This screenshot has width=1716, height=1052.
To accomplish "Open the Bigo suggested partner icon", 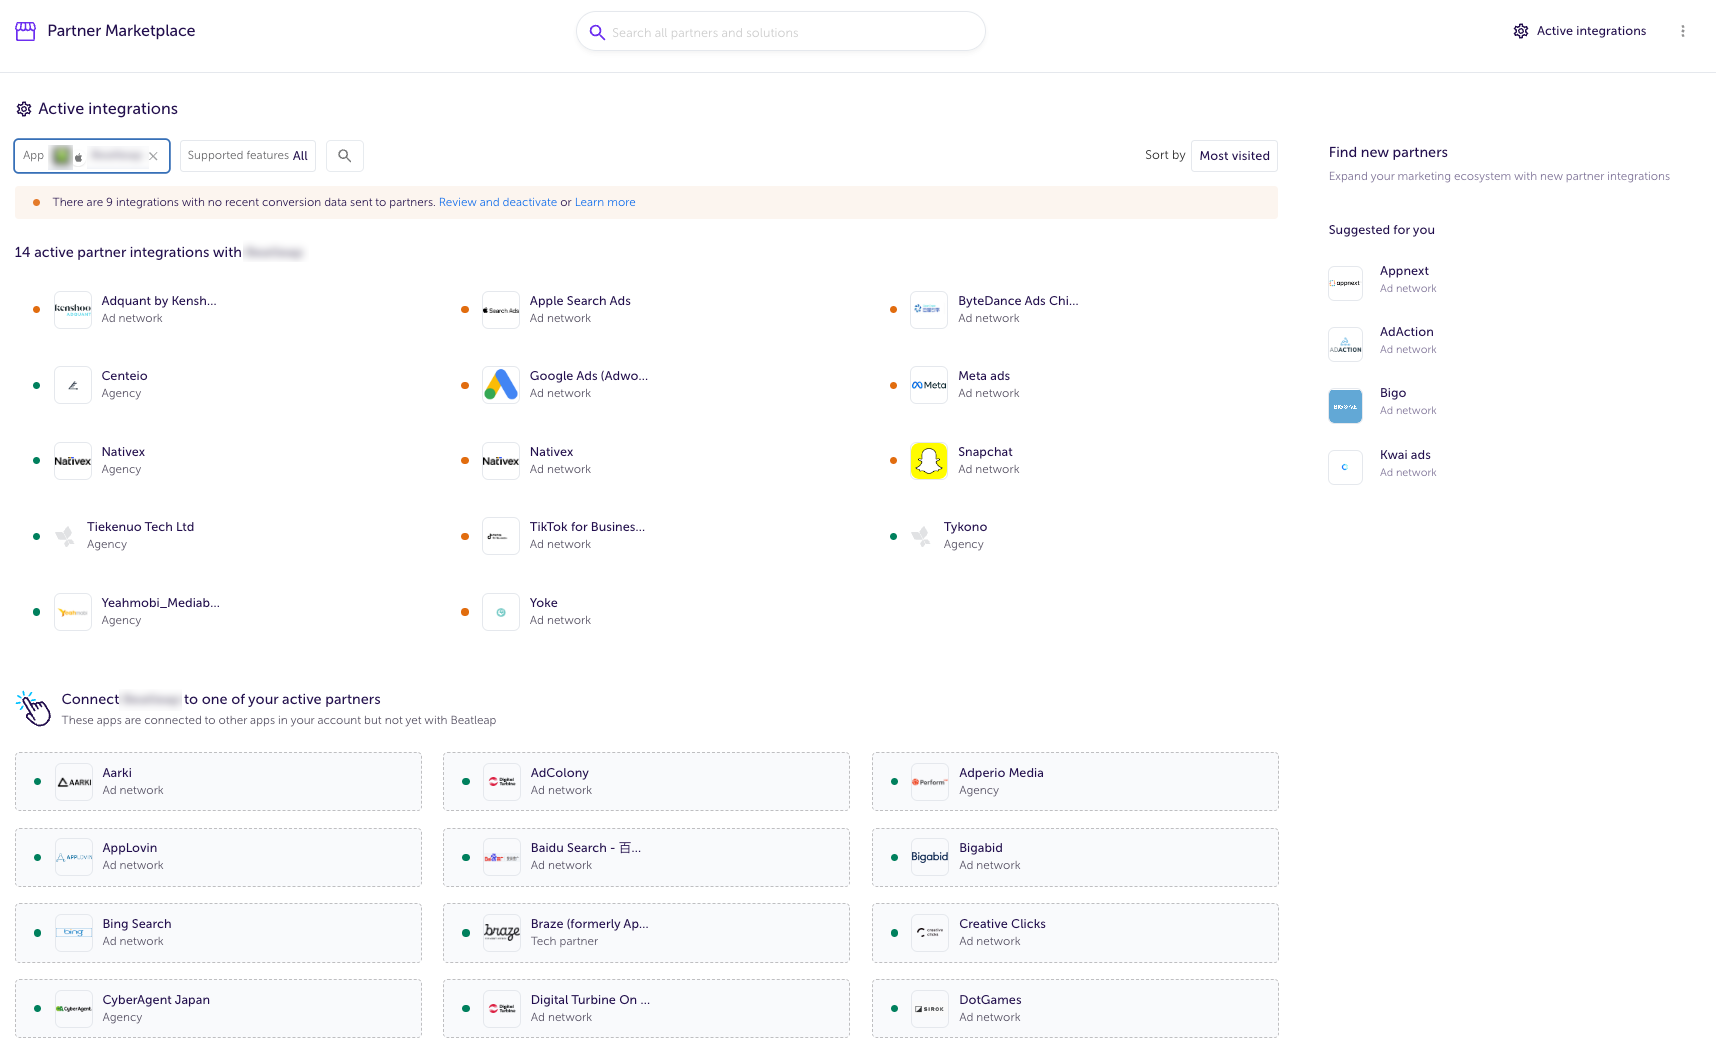I will click(x=1345, y=406).
